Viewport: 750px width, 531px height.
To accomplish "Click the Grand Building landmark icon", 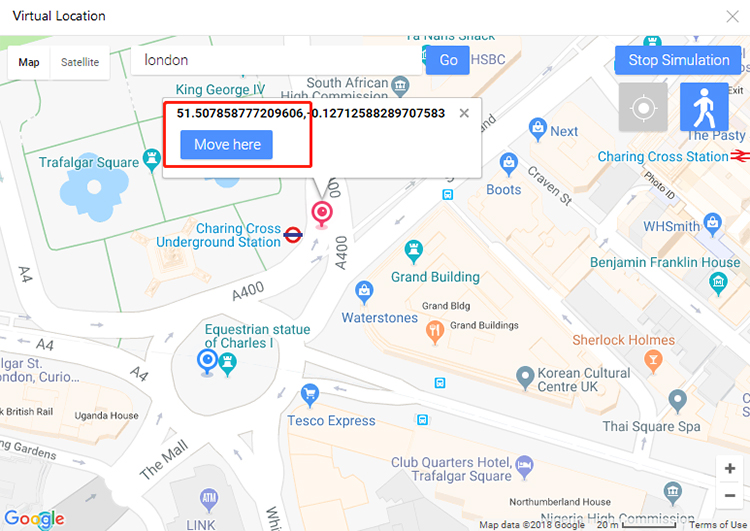I will point(414,252).
